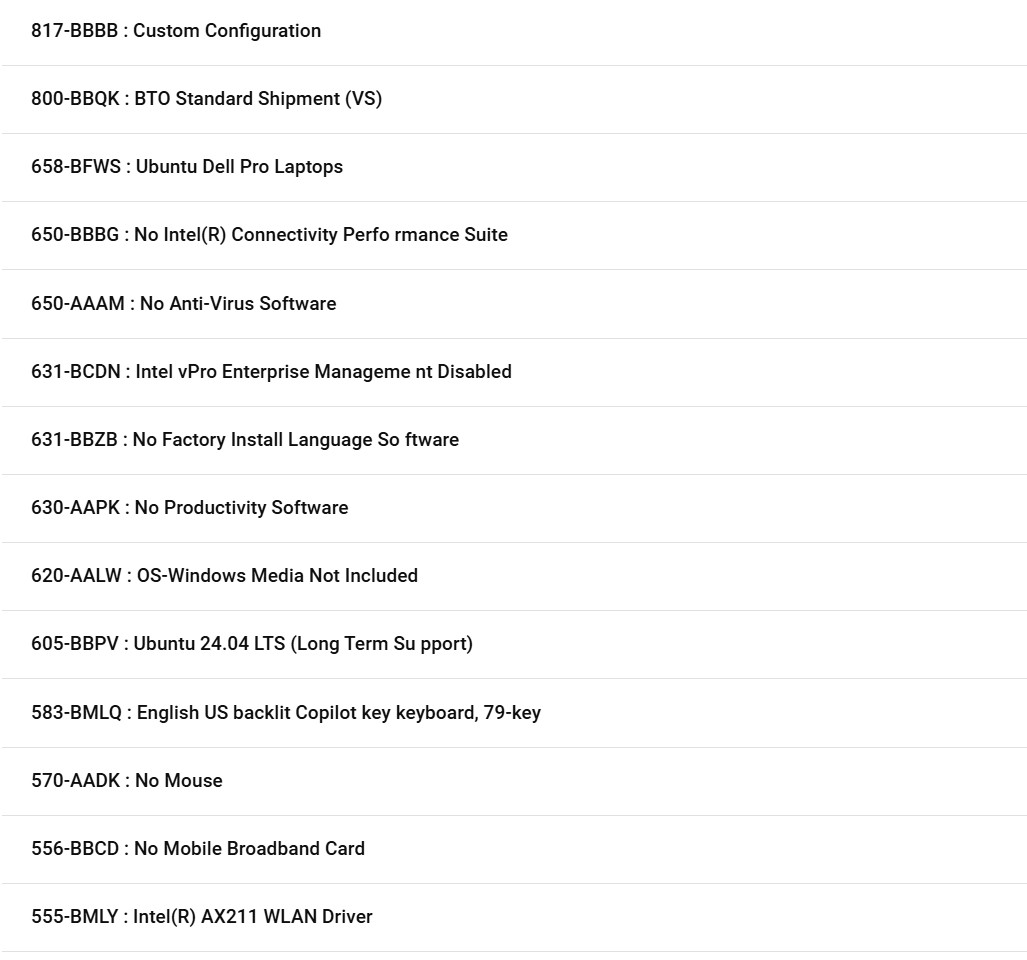1027x960 pixels.
Task: Click the SKU code 605-BBPV
Action: pyautogui.click(x=75, y=644)
